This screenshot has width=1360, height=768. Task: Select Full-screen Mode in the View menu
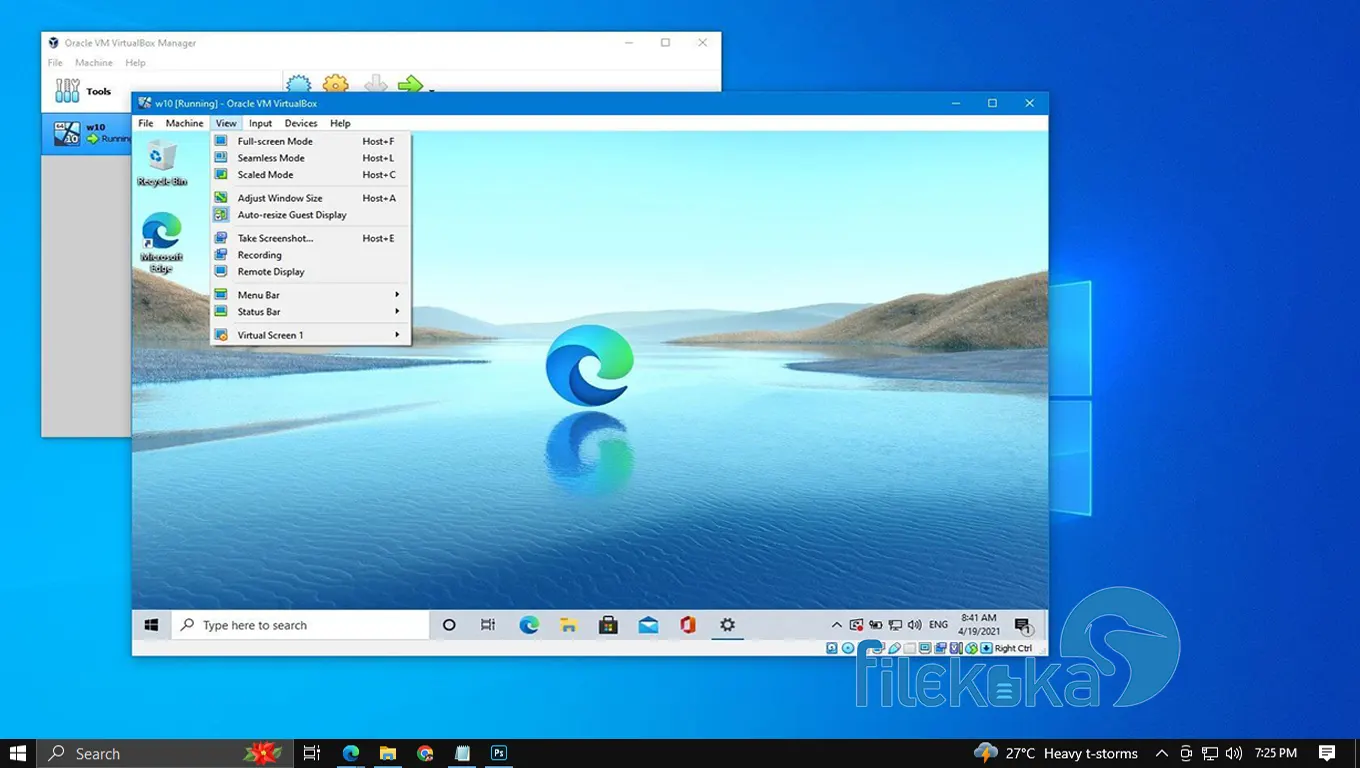(x=310, y=141)
